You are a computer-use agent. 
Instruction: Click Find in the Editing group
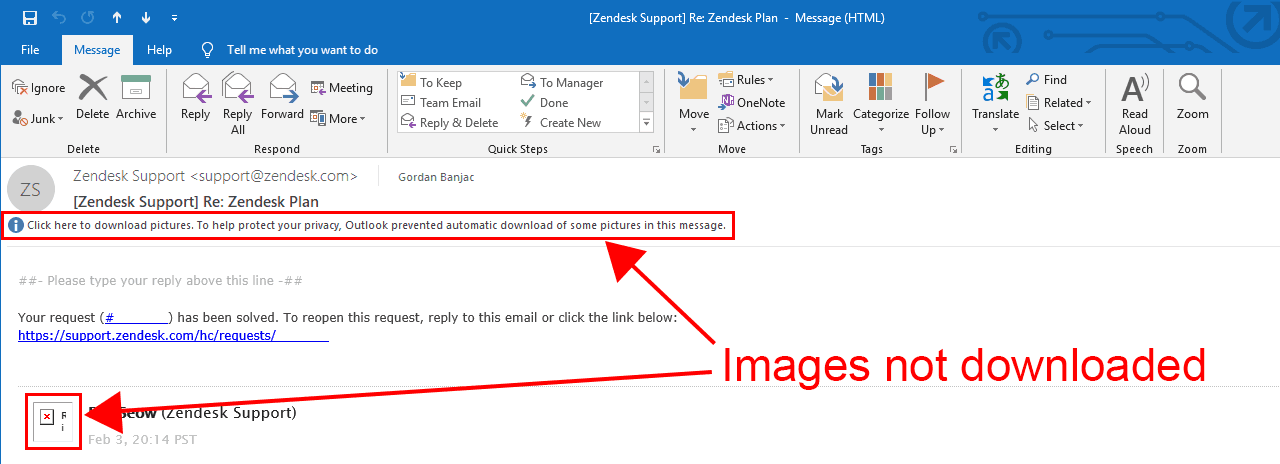click(x=1047, y=80)
